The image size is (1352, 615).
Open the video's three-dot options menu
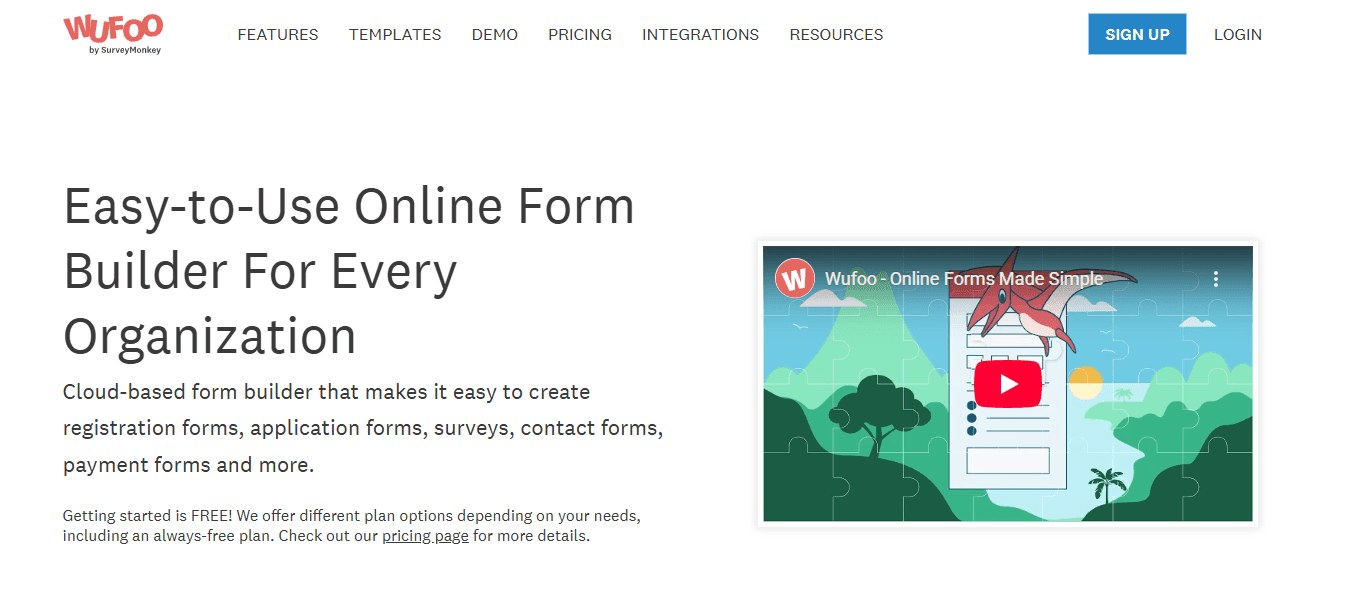click(x=1216, y=279)
